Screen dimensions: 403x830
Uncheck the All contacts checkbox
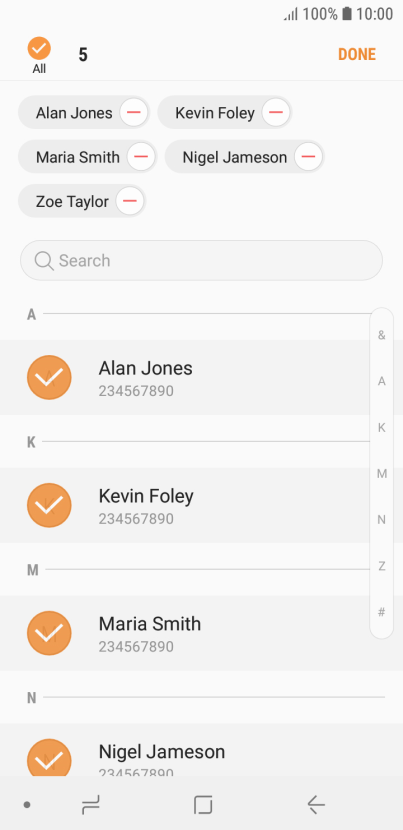click(x=39, y=48)
